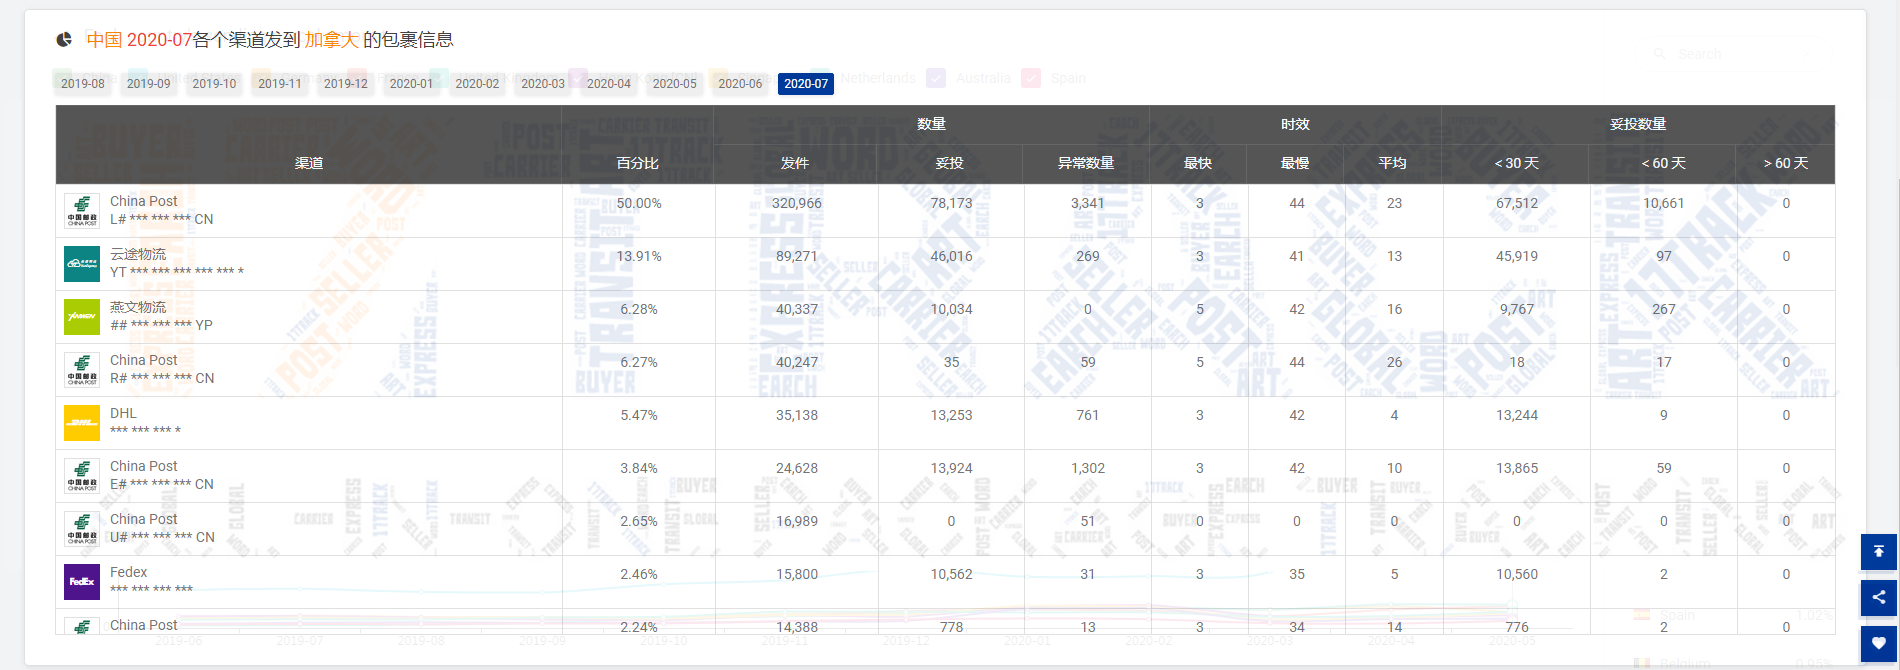
Task: Click the 50.00% percentage cell
Action: click(639, 203)
